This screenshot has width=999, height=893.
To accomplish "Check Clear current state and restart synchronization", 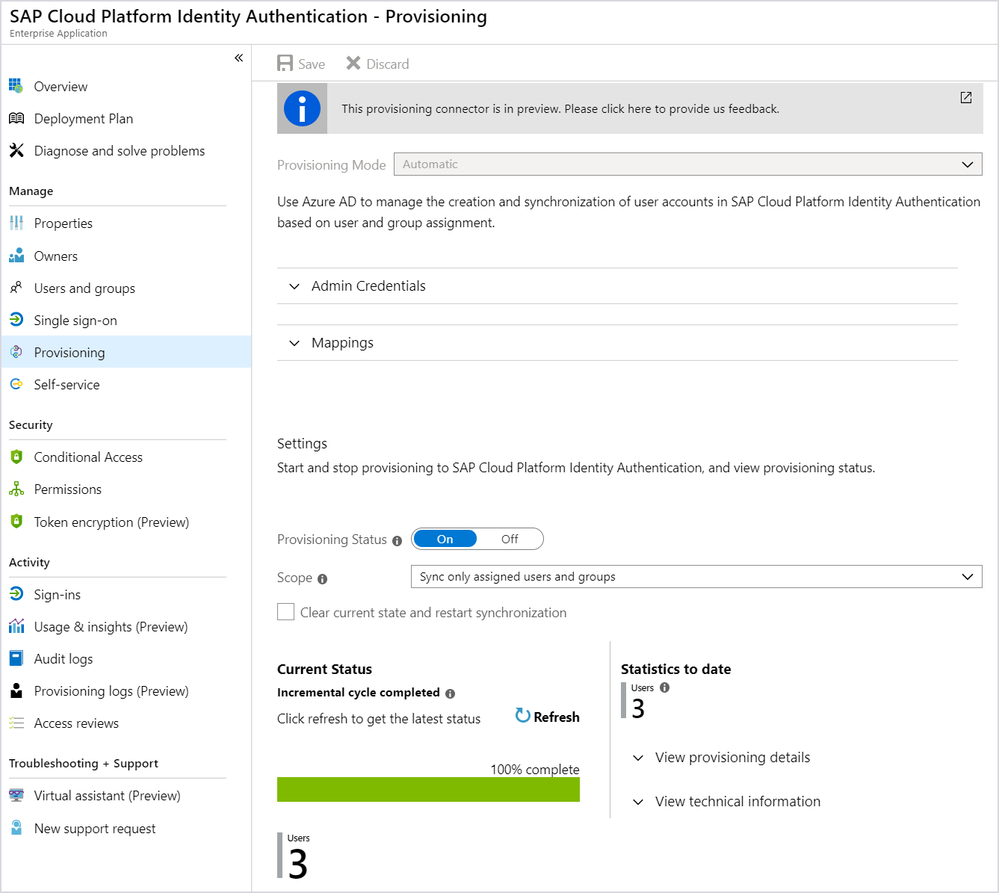I will (286, 612).
